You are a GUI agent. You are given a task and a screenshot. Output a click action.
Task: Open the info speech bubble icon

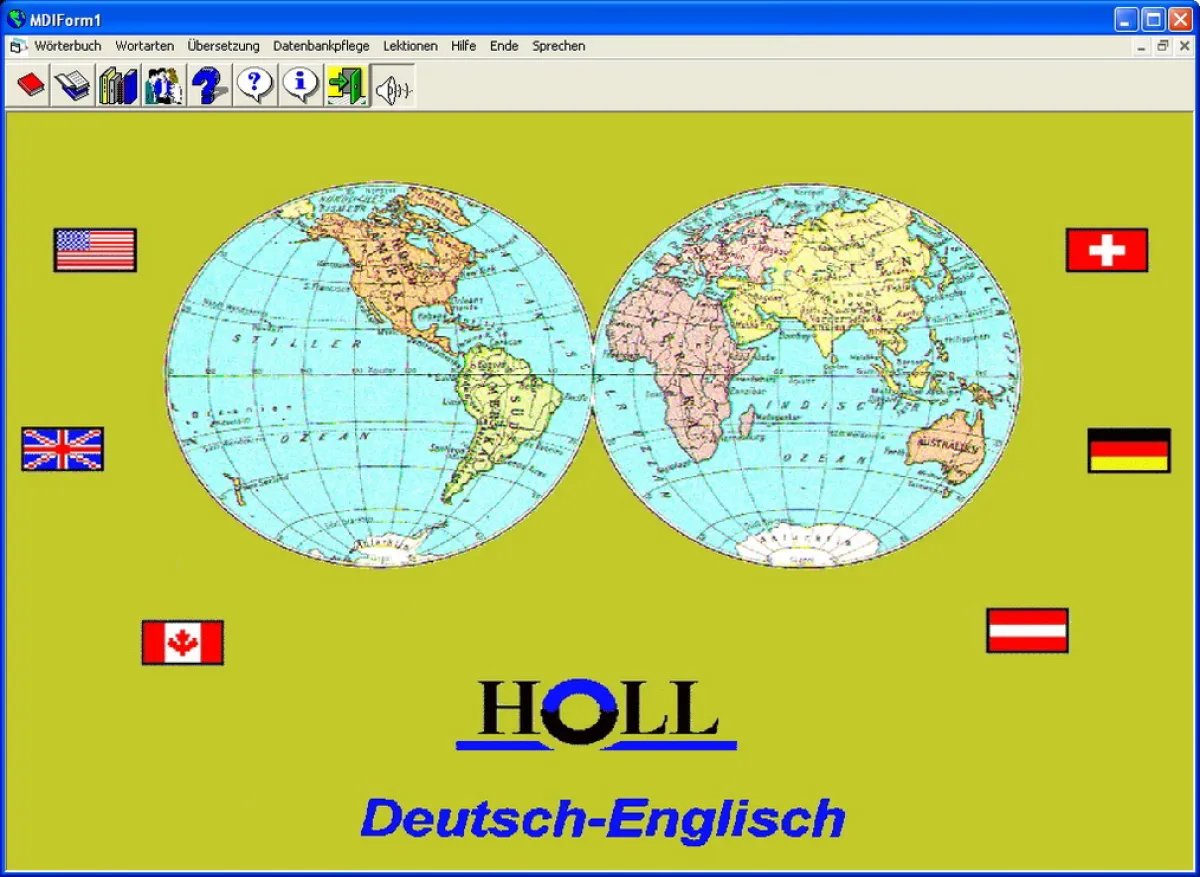point(301,86)
